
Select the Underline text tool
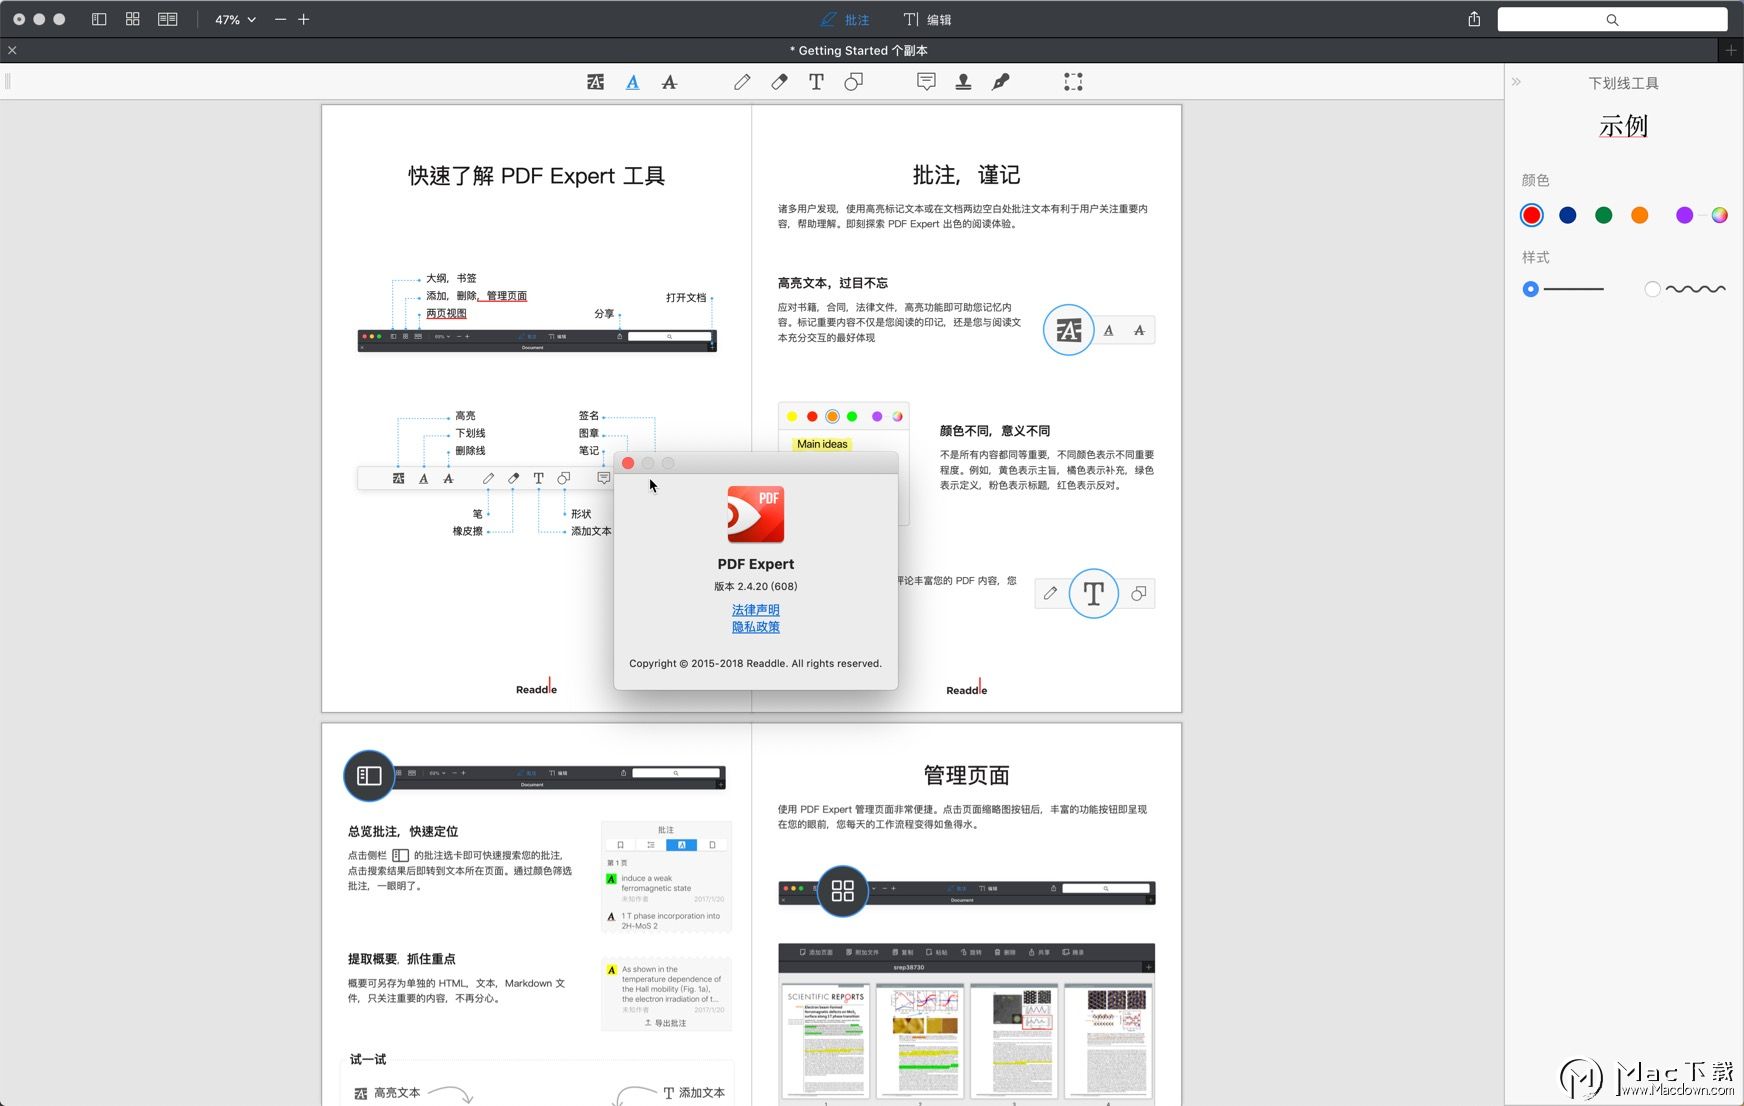click(633, 82)
